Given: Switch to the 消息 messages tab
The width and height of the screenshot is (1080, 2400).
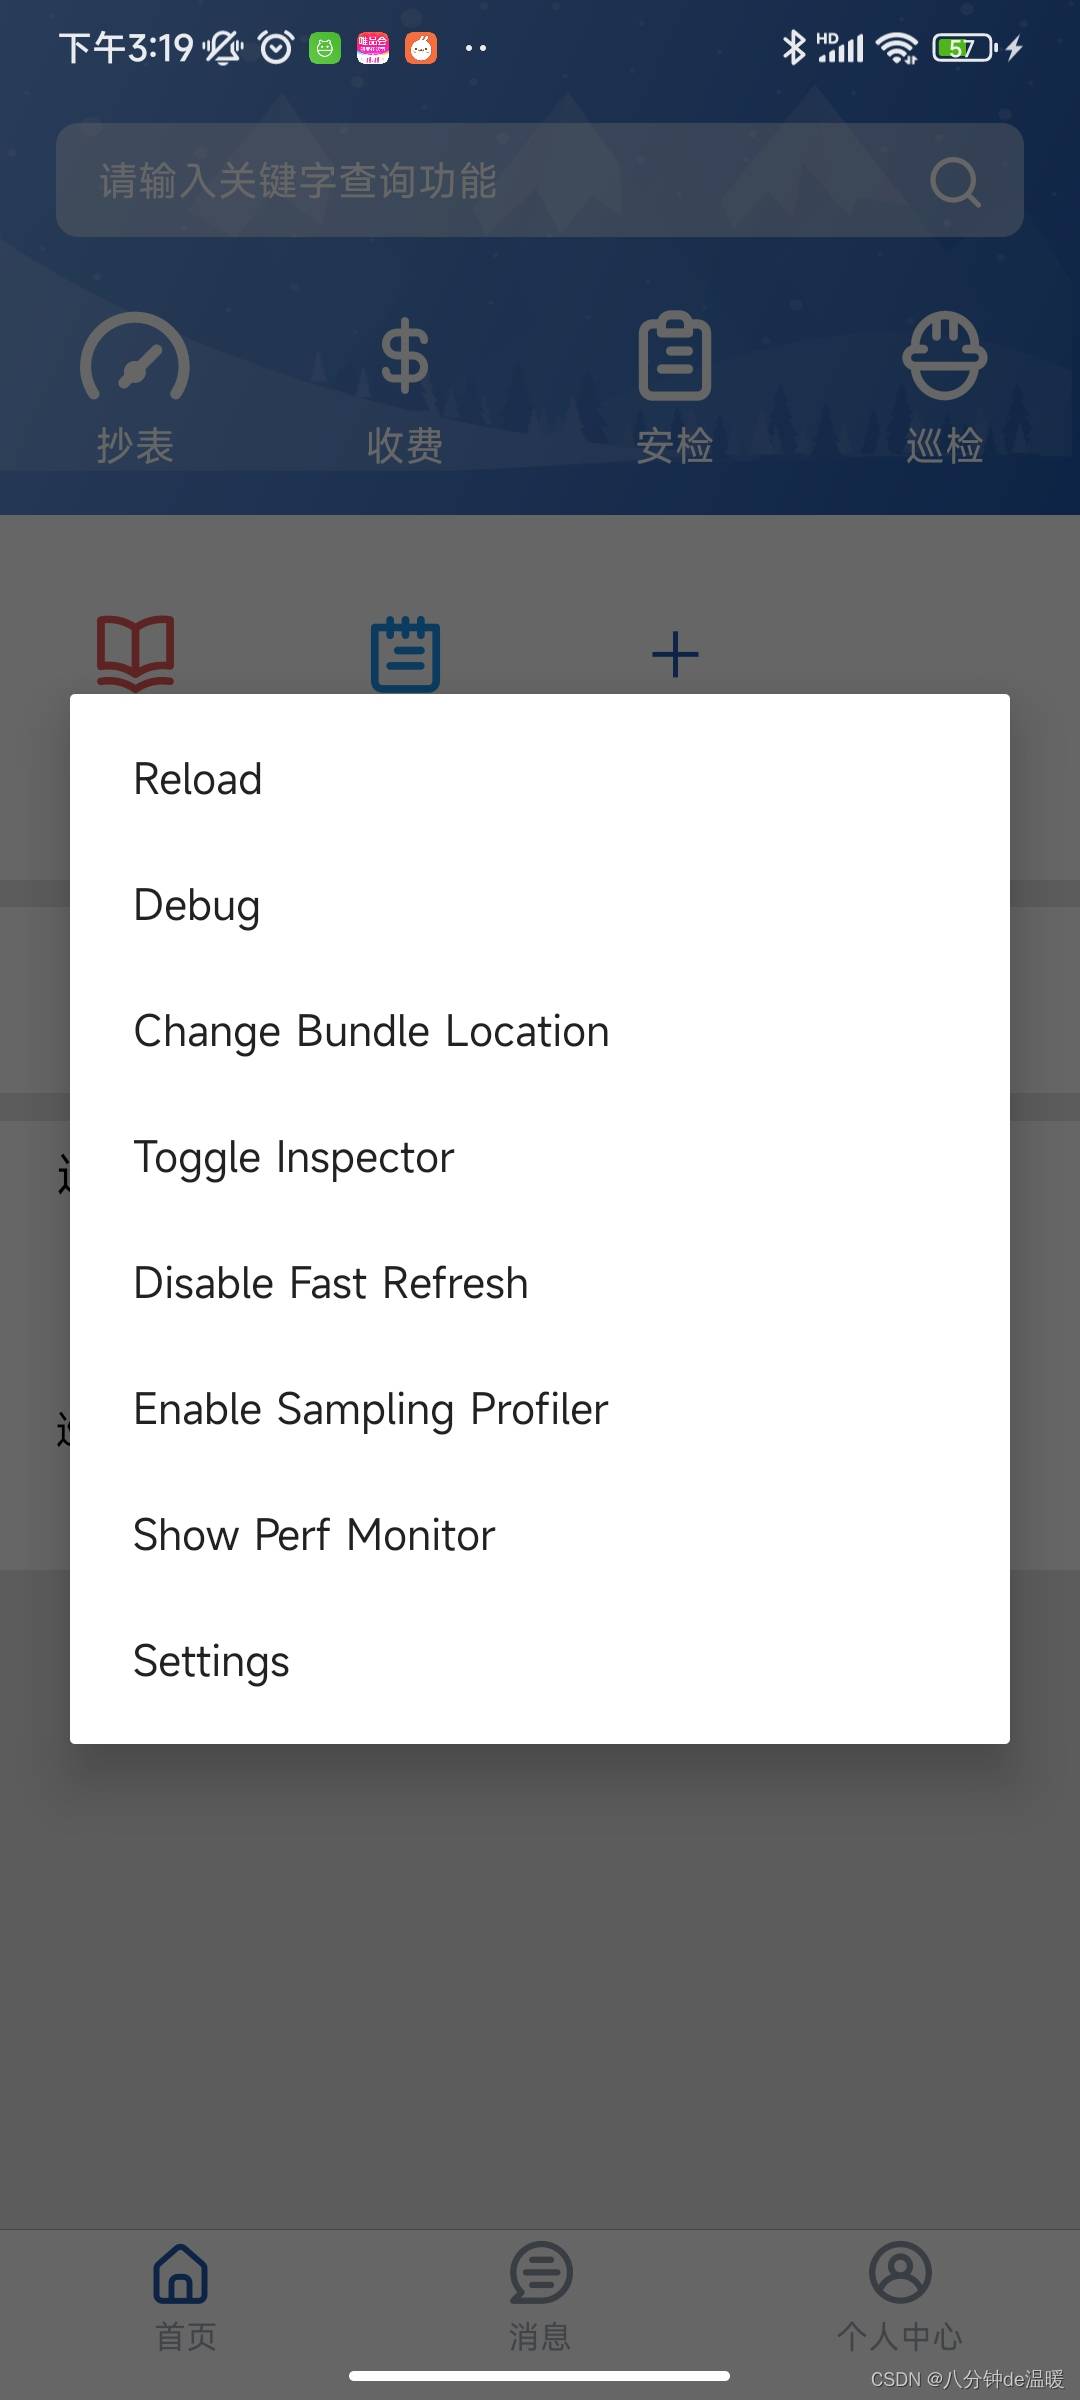Looking at the screenshot, I should click(540, 2297).
